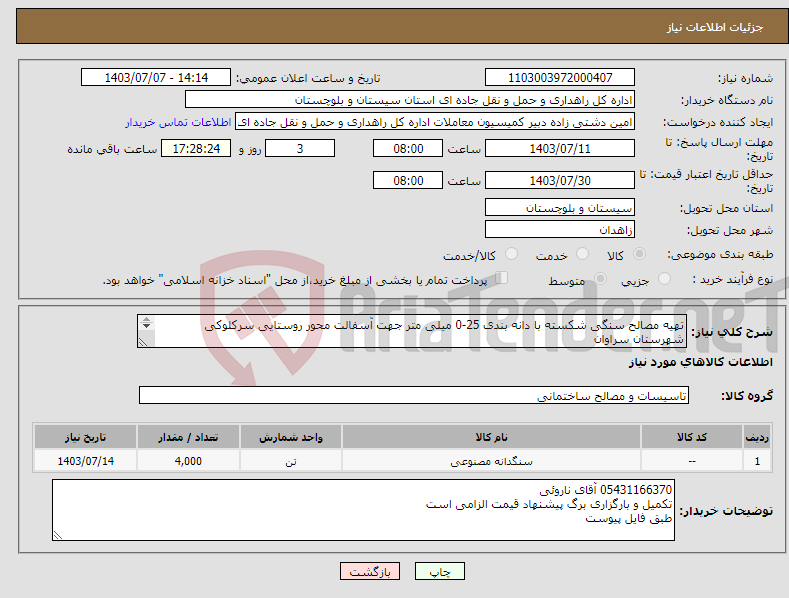The image size is (789, 598).
Task: Click the phone number 05431166370 text
Action: [636, 490]
